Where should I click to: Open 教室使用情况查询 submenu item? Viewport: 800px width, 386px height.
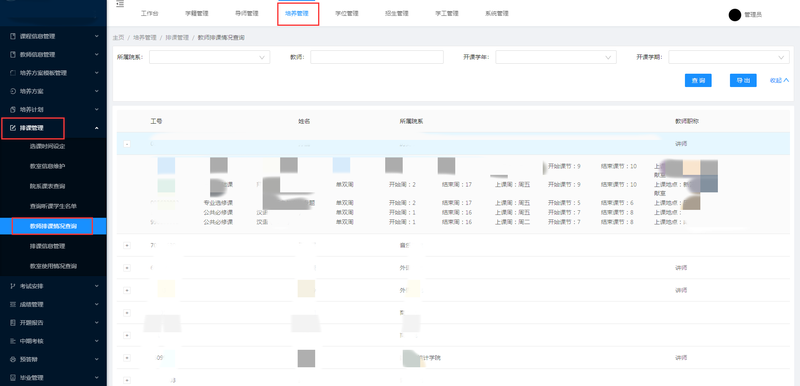(53, 266)
